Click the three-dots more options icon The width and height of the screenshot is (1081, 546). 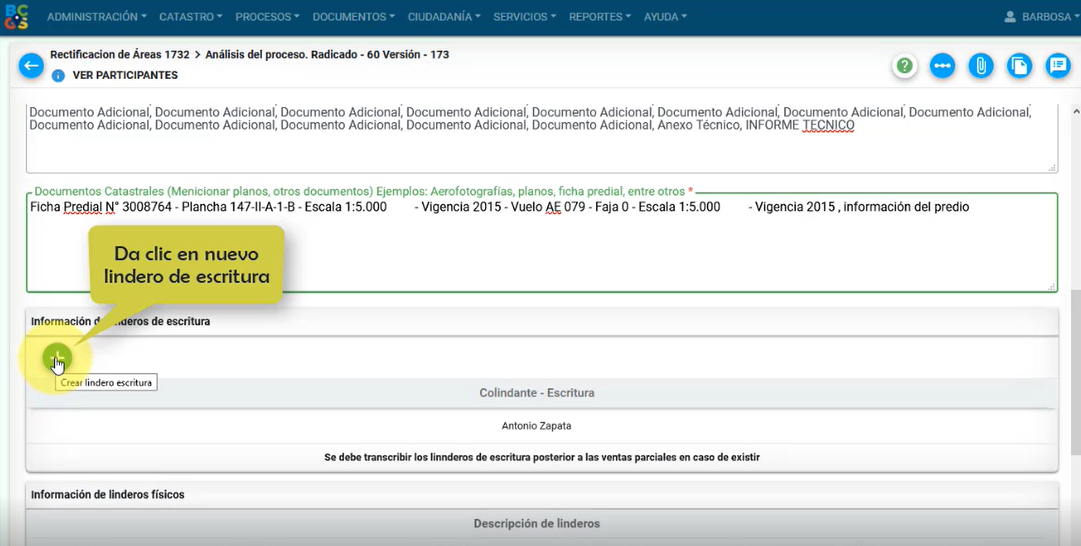[942, 66]
